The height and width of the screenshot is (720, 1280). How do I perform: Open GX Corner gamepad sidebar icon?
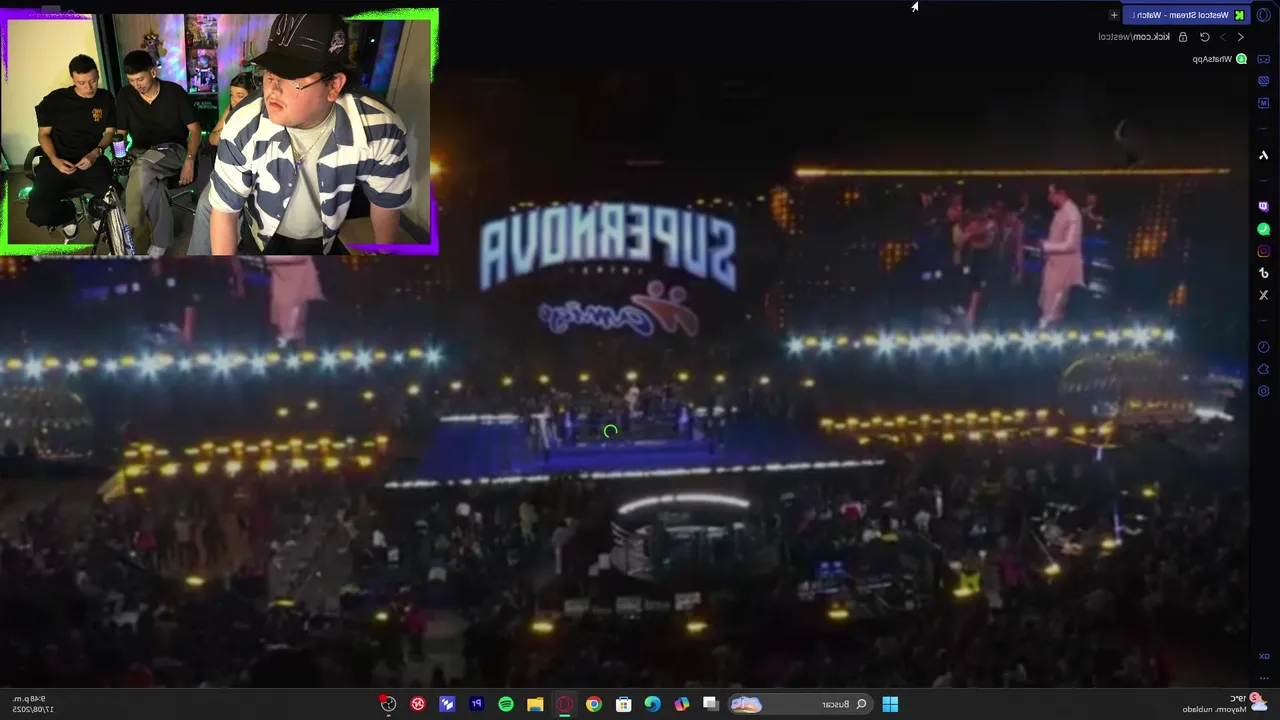click(1263, 59)
